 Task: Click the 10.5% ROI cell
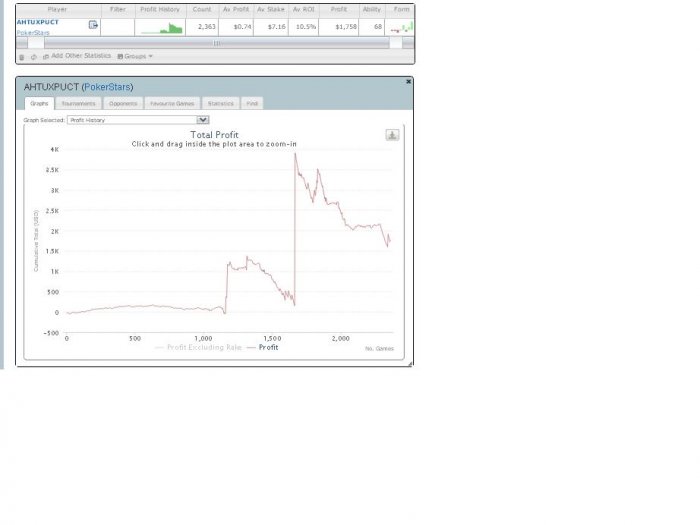[x=304, y=27]
